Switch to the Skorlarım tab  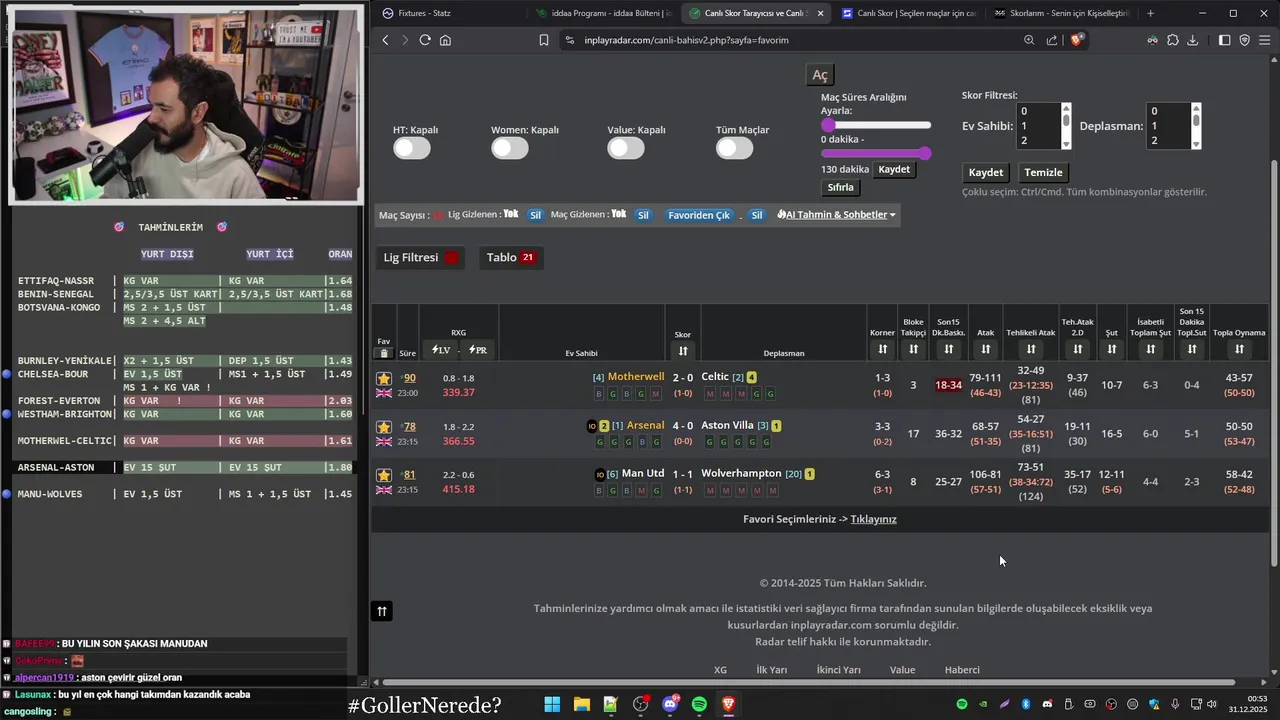(1060, 13)
